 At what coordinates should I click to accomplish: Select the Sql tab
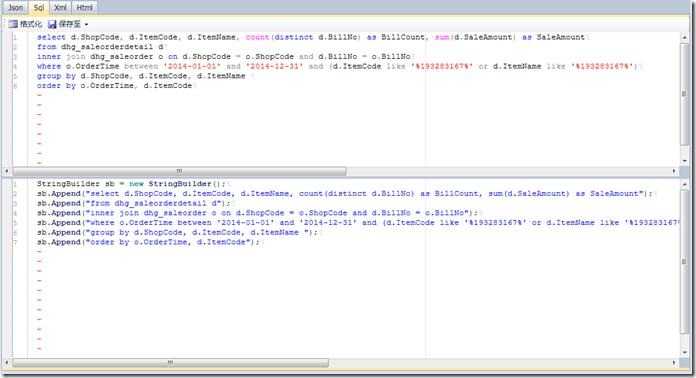39,8
